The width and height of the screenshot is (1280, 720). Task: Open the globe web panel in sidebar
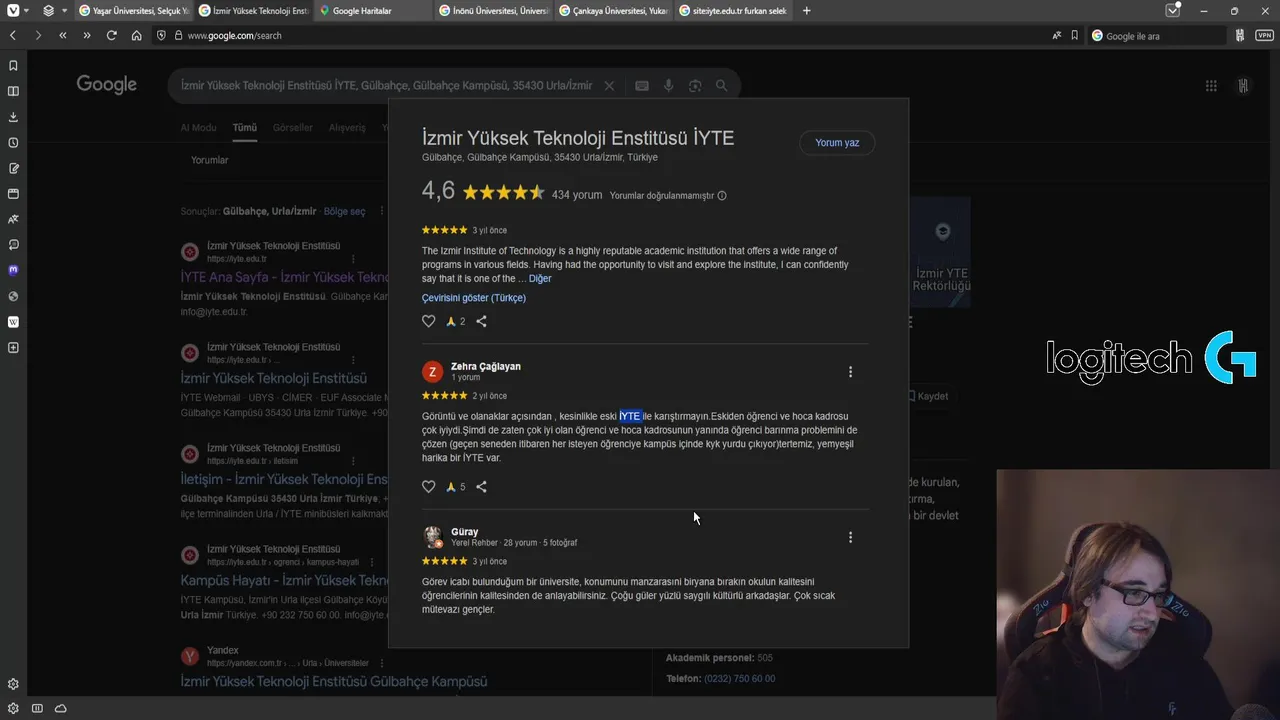click(13, 296)
